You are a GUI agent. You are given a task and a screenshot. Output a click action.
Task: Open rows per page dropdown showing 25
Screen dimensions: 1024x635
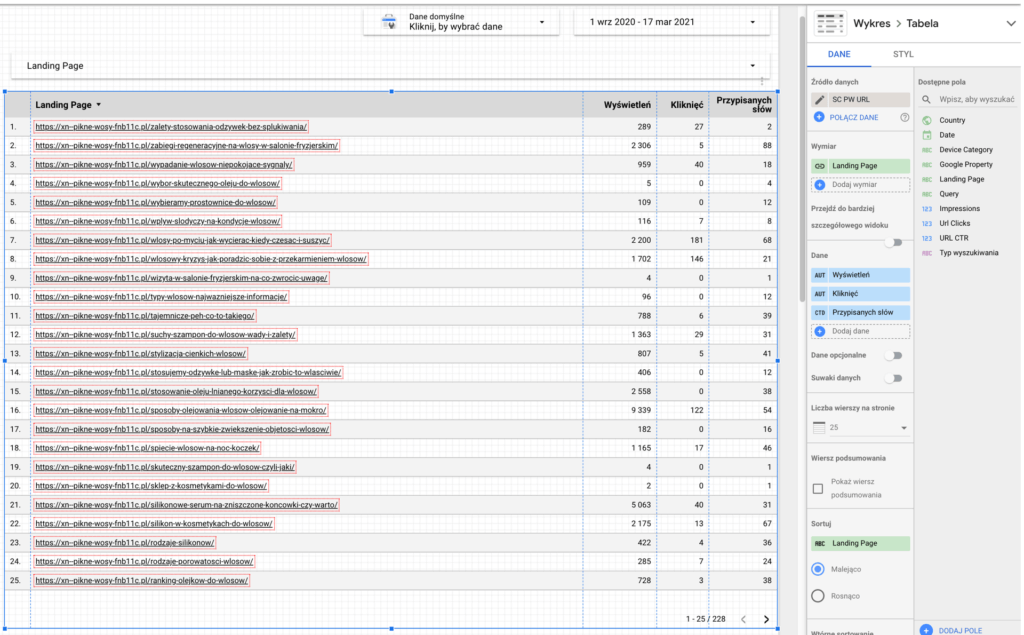point(860,428)
